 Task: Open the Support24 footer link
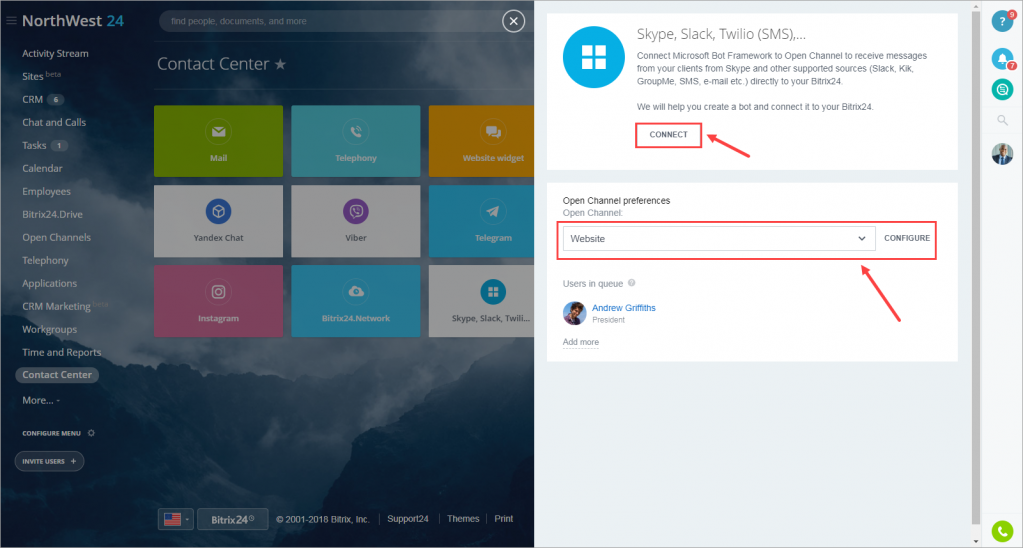coord(408,519)
